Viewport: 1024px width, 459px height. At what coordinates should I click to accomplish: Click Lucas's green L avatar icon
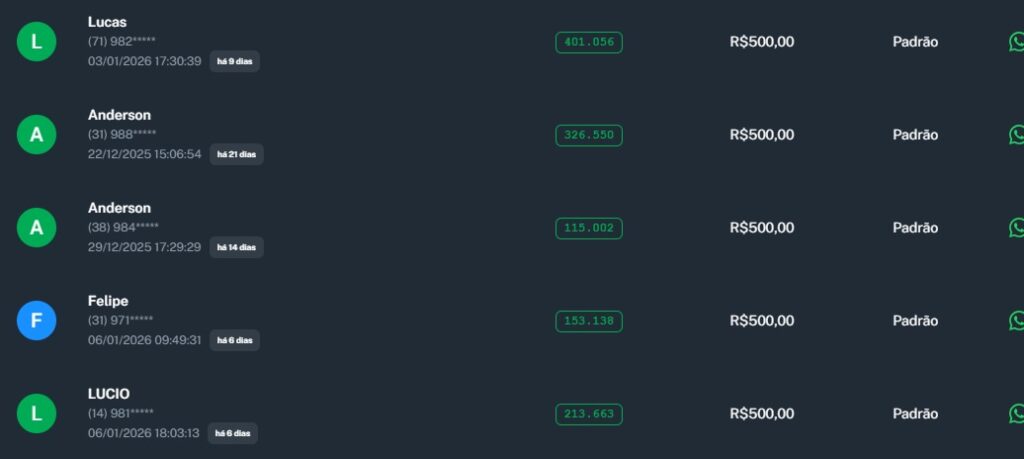point(37,42)
